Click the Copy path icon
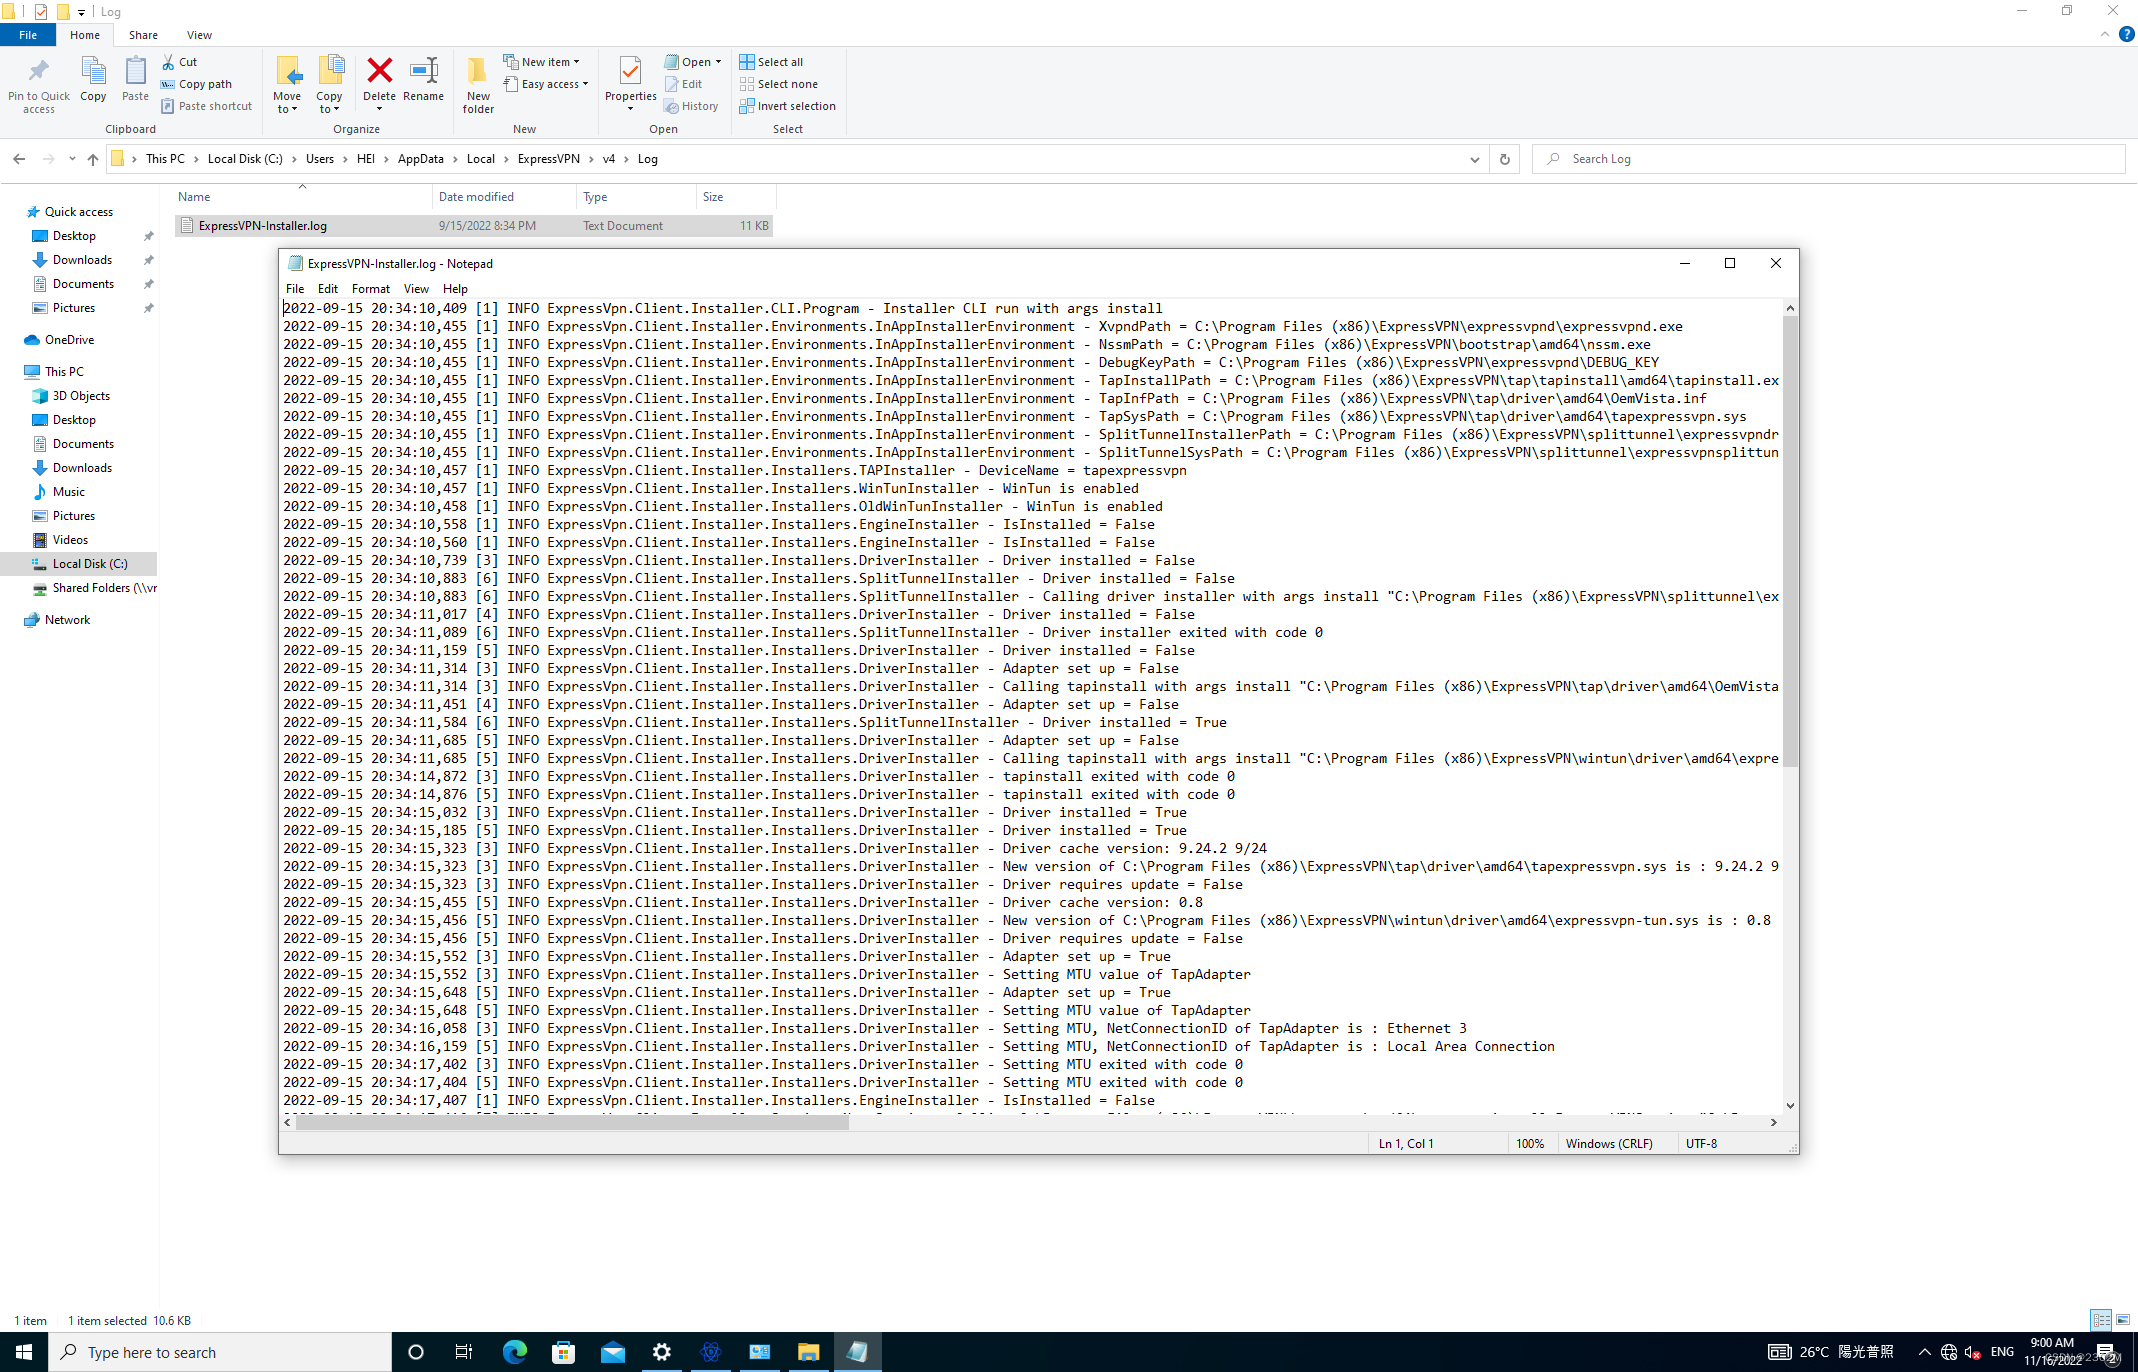The height and width of the screenshot is (1372, 2138). (x=197, y=84)
